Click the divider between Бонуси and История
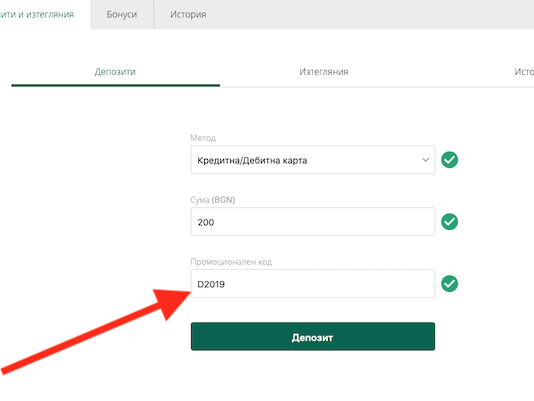Viewport: 534px width, 401px height. tap(154, 14)
